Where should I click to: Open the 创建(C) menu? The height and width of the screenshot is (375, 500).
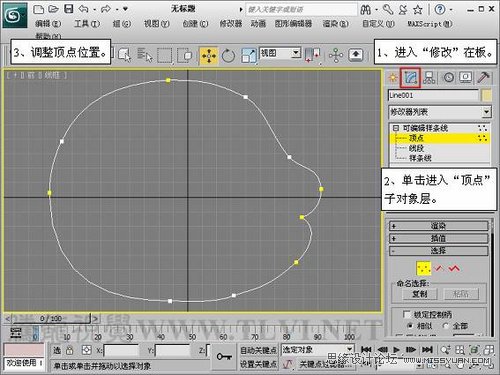(x=195, y=24)
